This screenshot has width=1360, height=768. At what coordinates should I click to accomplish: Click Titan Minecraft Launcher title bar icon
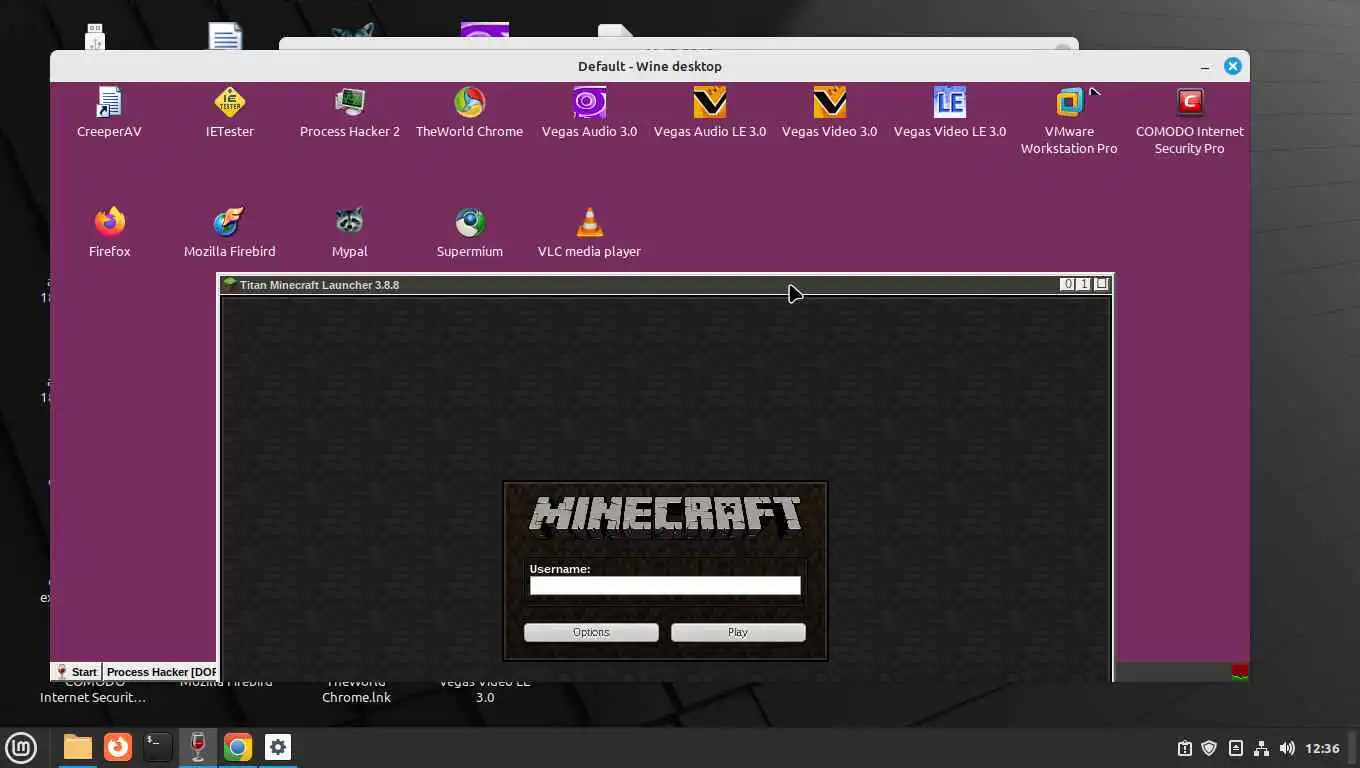[x=230, y=285]
